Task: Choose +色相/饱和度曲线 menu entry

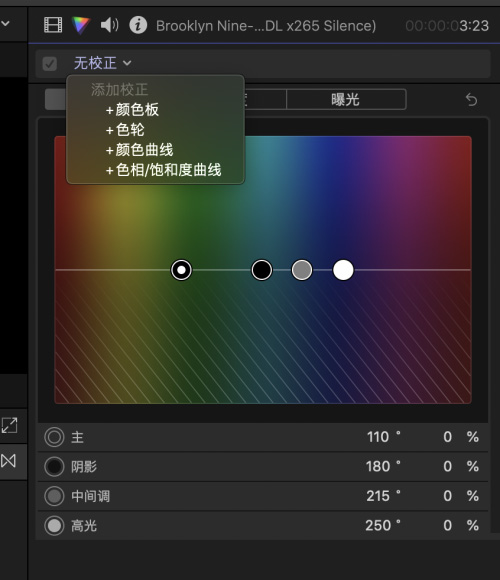Action: pos(163,170)
